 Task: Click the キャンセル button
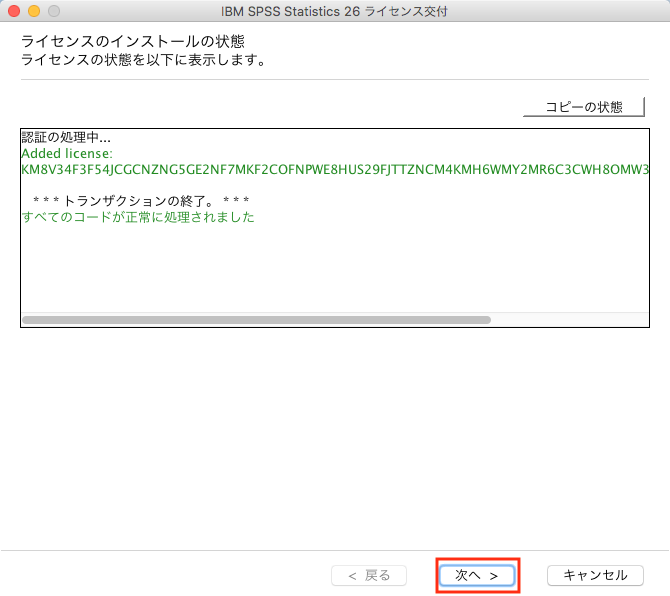click(595, 575)
